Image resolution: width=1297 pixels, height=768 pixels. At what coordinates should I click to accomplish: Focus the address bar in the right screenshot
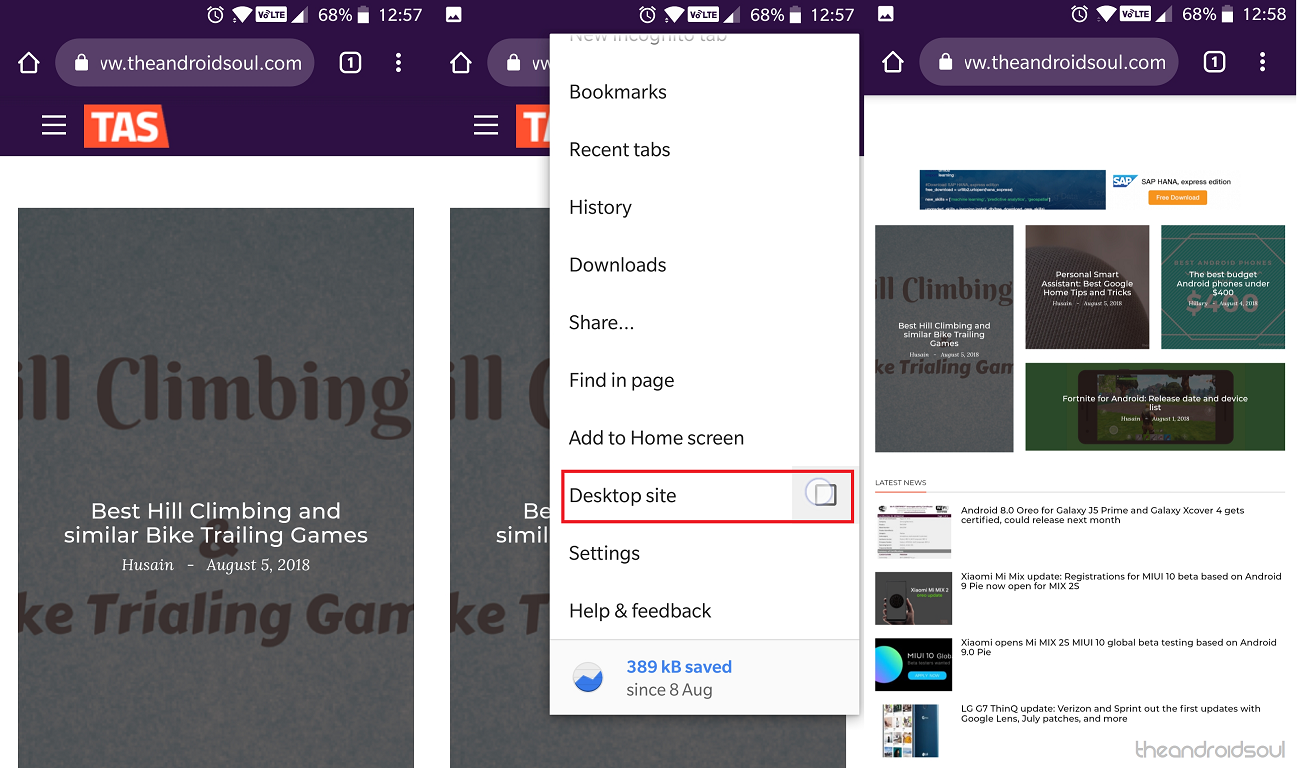coord(1050,63)
